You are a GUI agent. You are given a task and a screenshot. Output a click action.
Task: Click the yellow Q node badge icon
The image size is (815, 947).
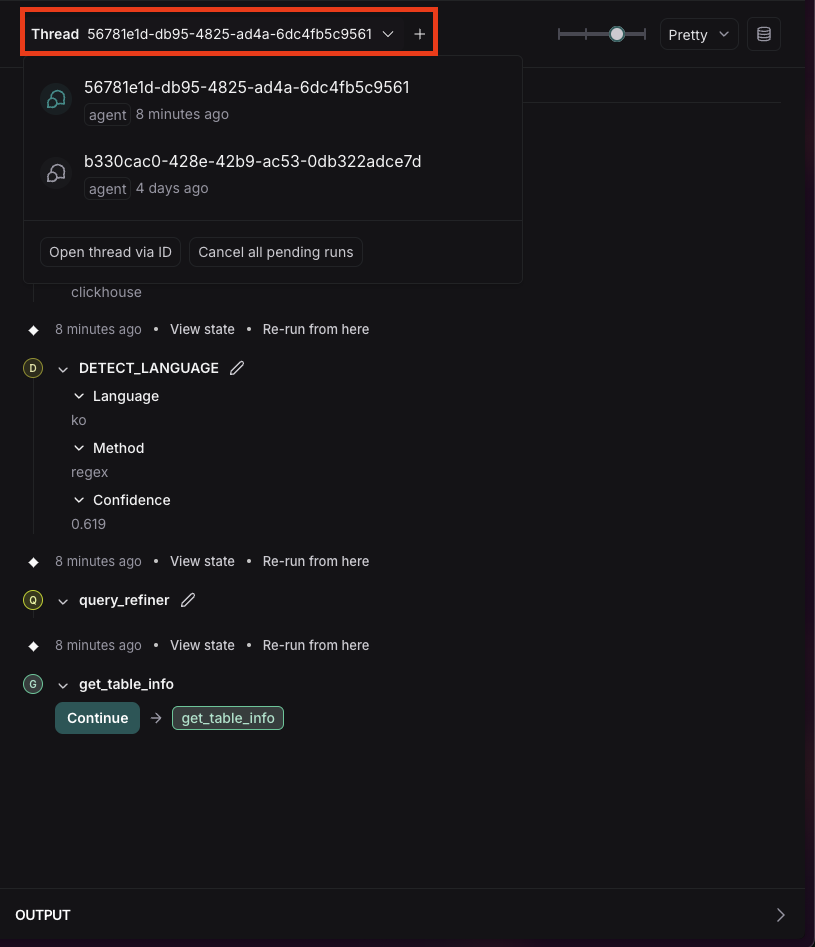click(33, 600)
